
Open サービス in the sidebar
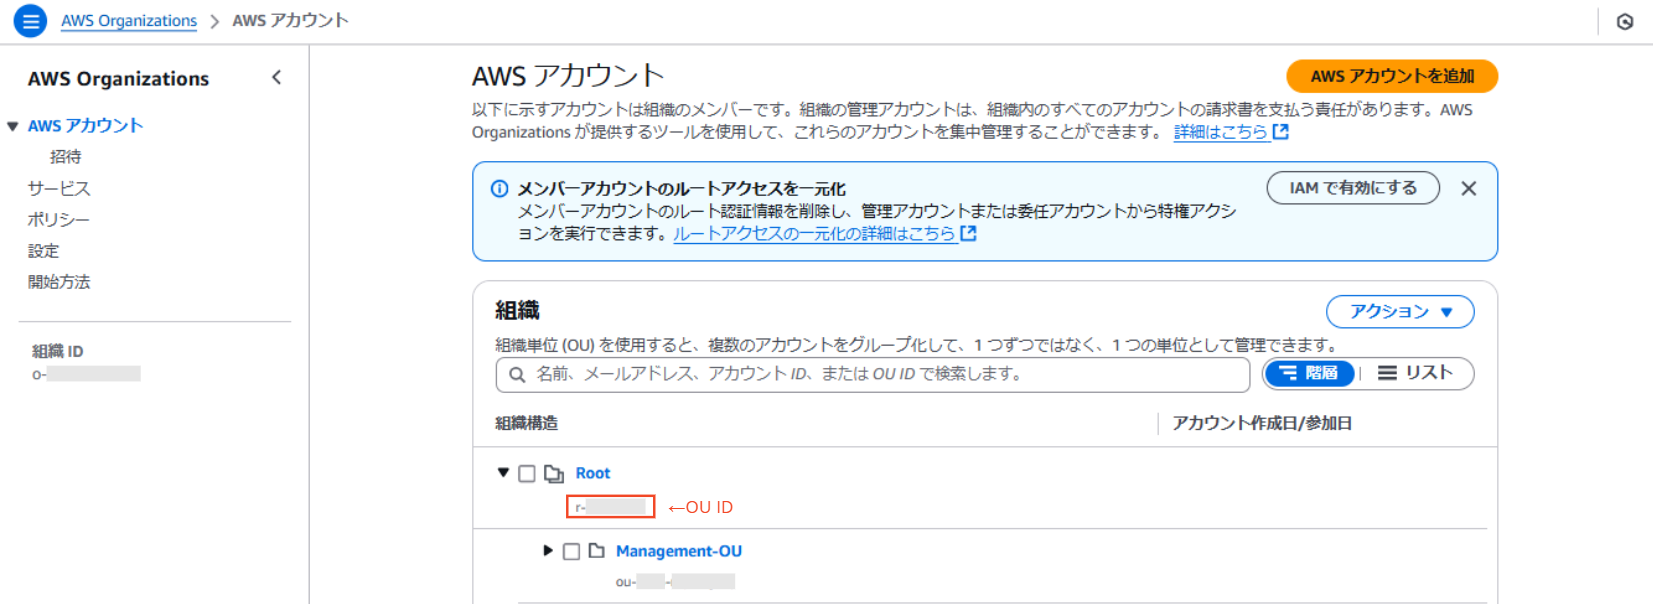pyautogui.click(x=59, y=188)
